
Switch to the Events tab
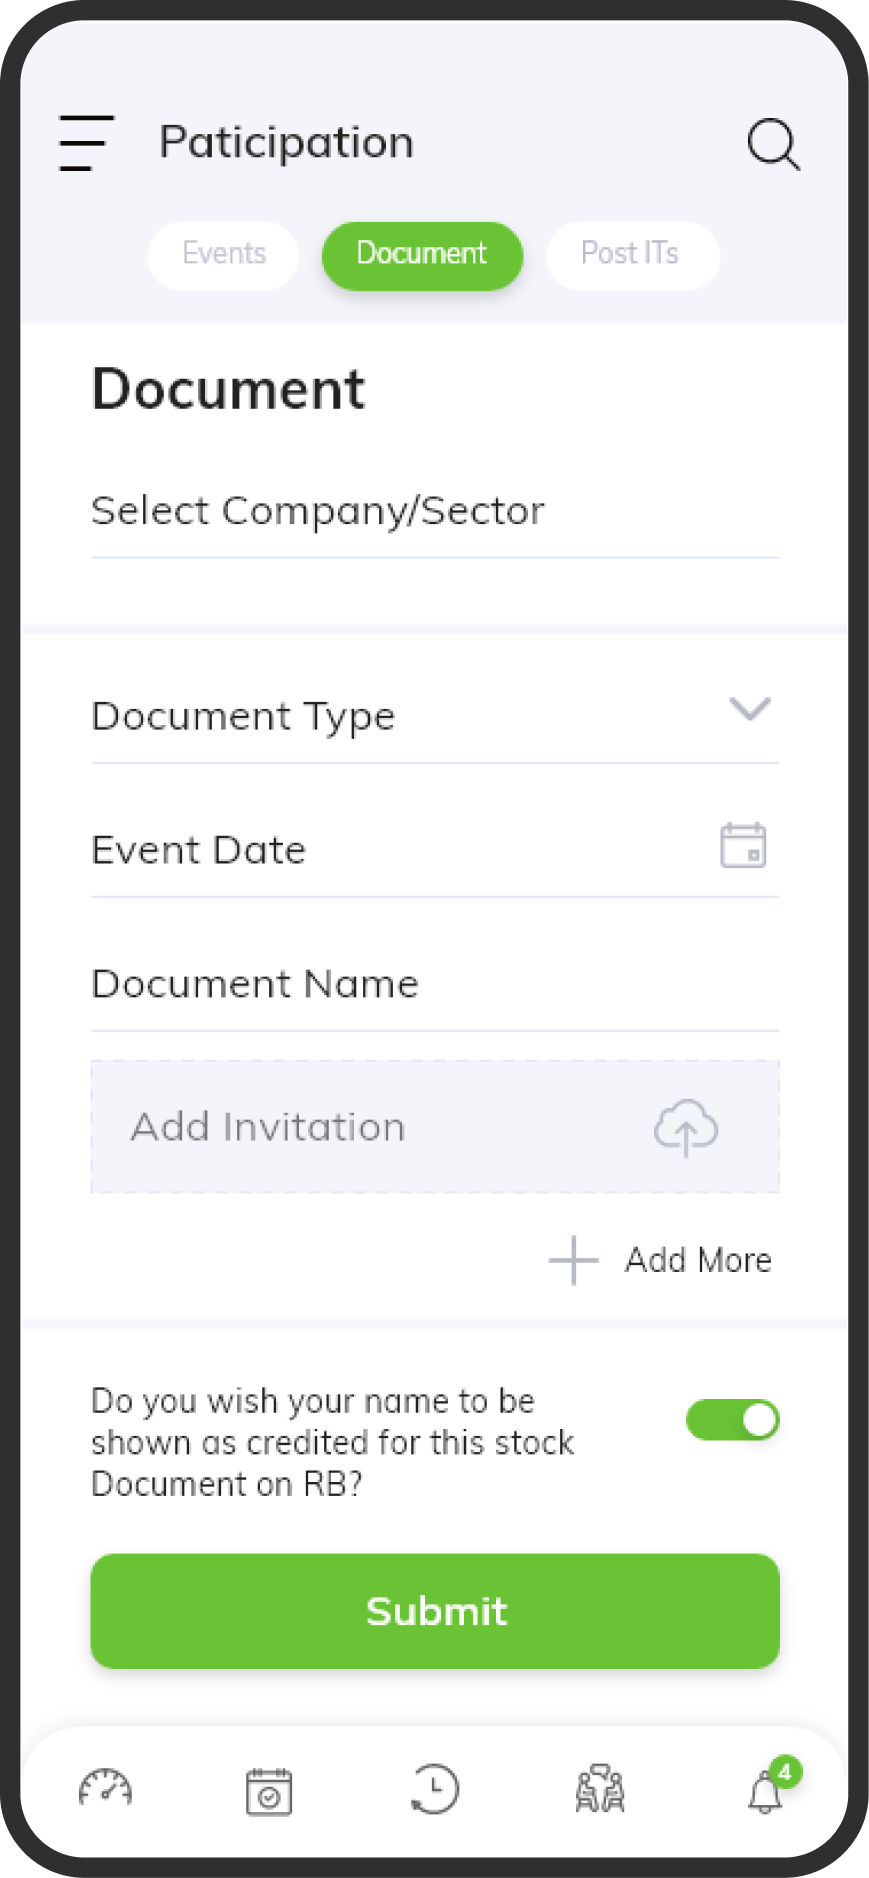223,254
